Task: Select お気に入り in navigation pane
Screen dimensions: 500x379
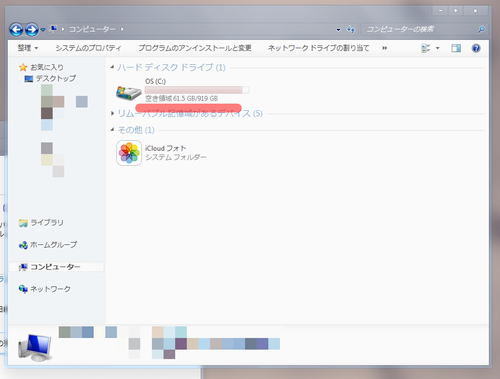Action: pos(47,67)
